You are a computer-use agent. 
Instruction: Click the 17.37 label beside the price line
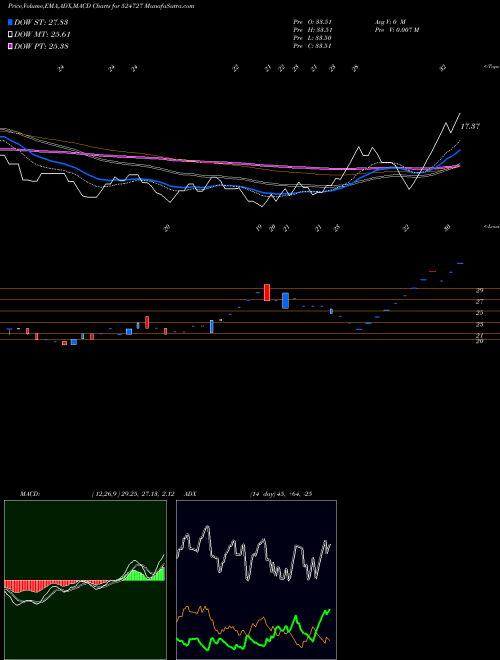470,126
